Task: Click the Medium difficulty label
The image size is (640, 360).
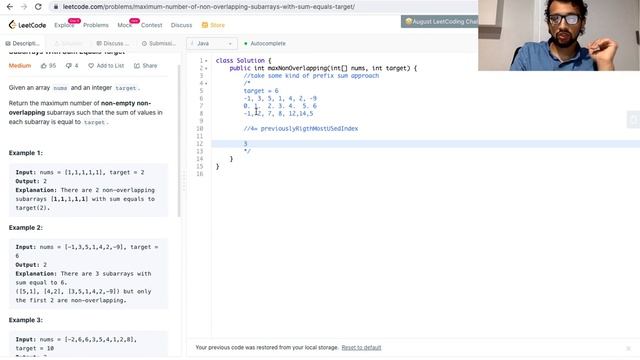Action: pos(20,66)
